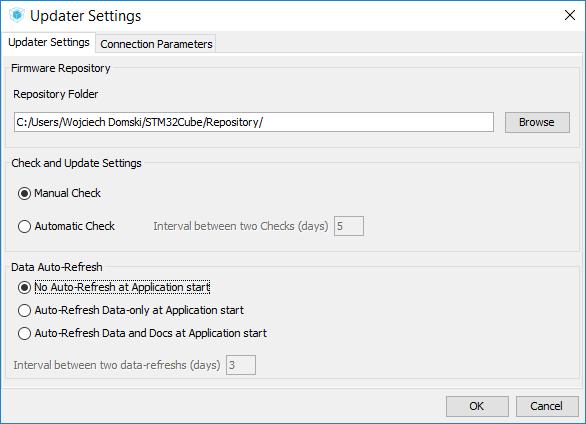Viewport: 586px width, 424px height.
Task: Click the Interval between two Checks label
Action: pyautogui.click(x=241, y=226)
